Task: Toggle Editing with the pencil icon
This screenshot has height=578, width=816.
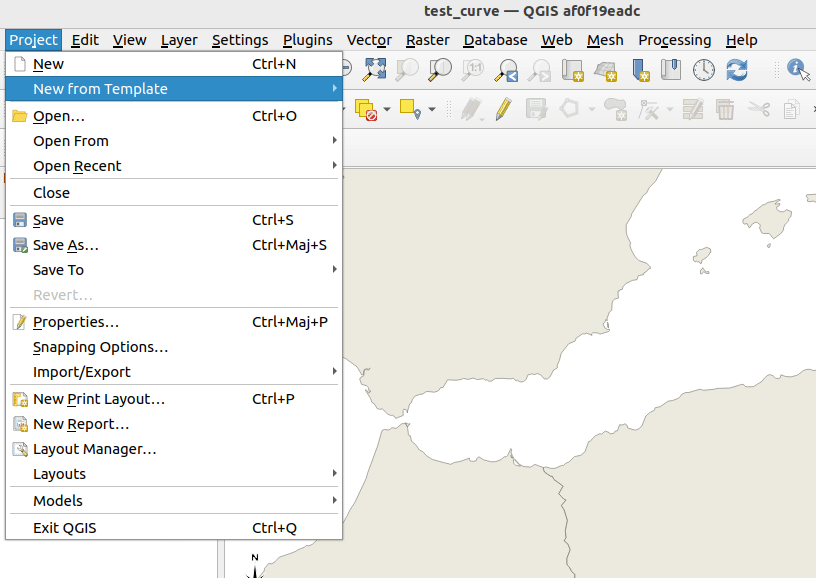Action: [503, 108]
